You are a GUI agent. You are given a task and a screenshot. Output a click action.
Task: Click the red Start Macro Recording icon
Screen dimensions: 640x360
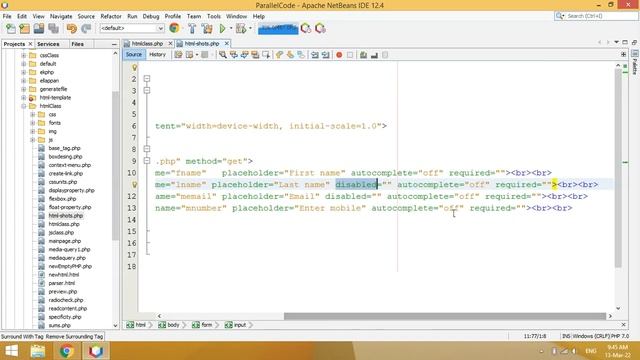[339, 55]
